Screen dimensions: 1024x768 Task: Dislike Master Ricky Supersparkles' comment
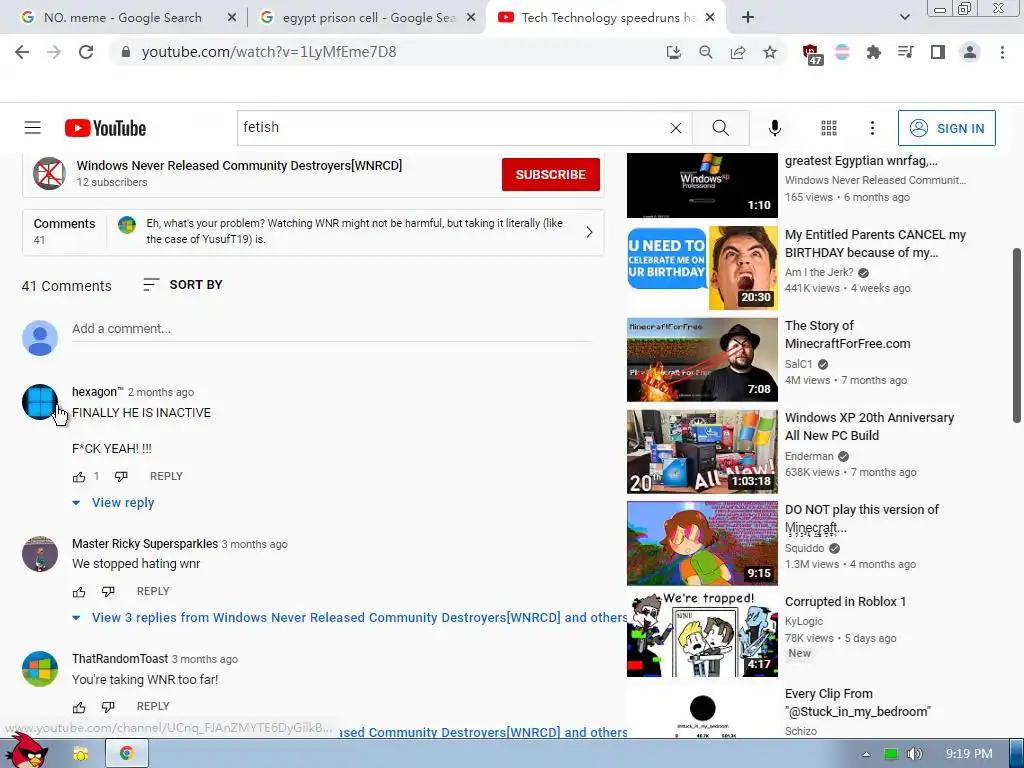pyautogui.click(x=108, y=592)
